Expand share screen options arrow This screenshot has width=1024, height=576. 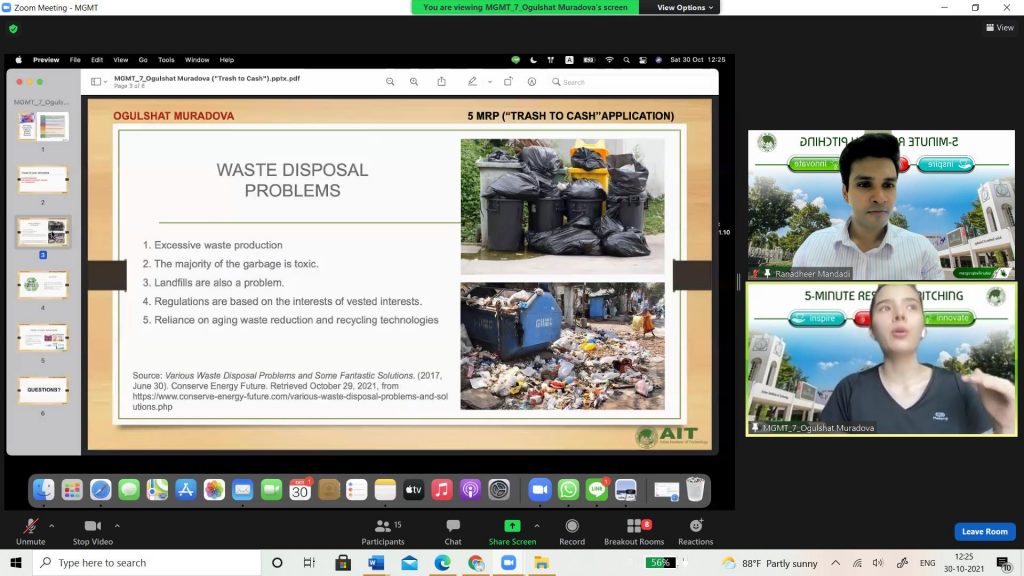(537, 526)
